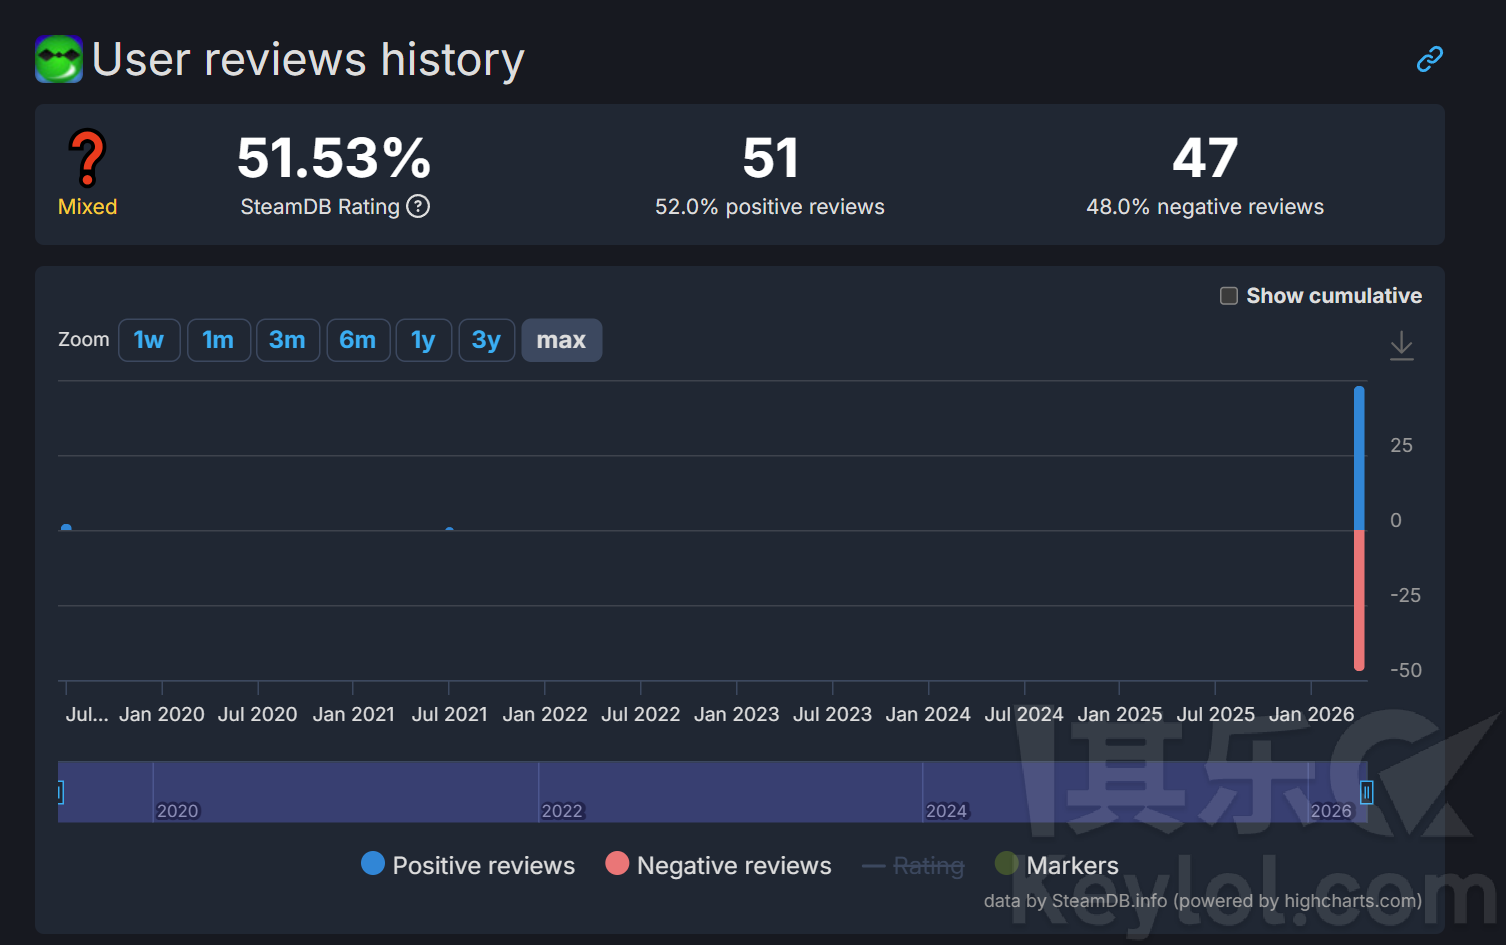Zoom chart to 1y
Image resolution: width=1506 pixels, height=945 pixels.
(x=423, y=340)
